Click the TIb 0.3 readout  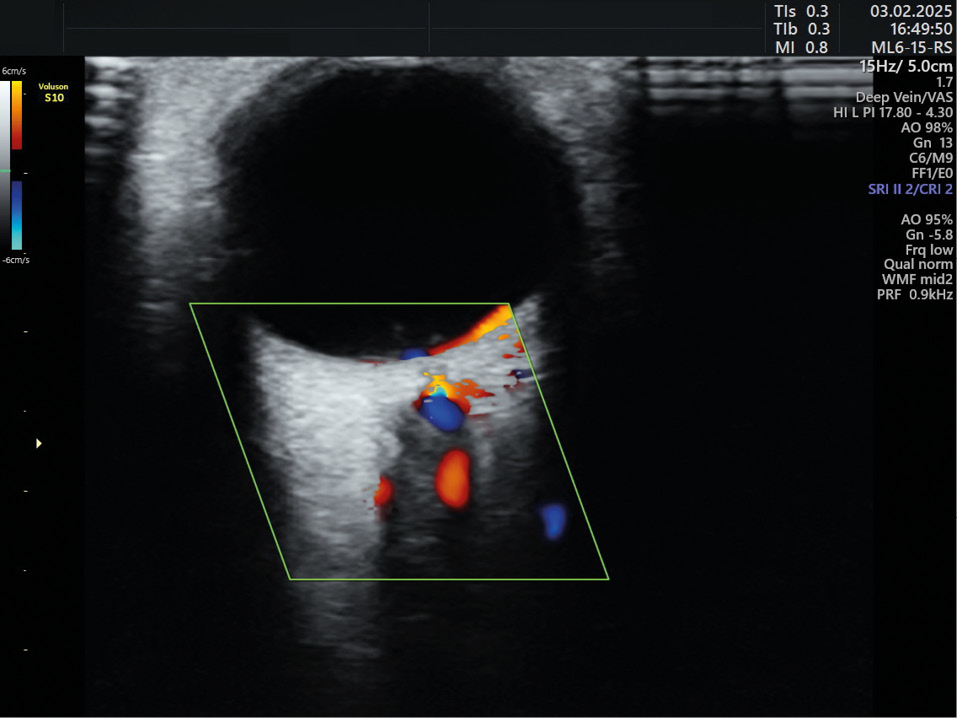click(801, 29)
